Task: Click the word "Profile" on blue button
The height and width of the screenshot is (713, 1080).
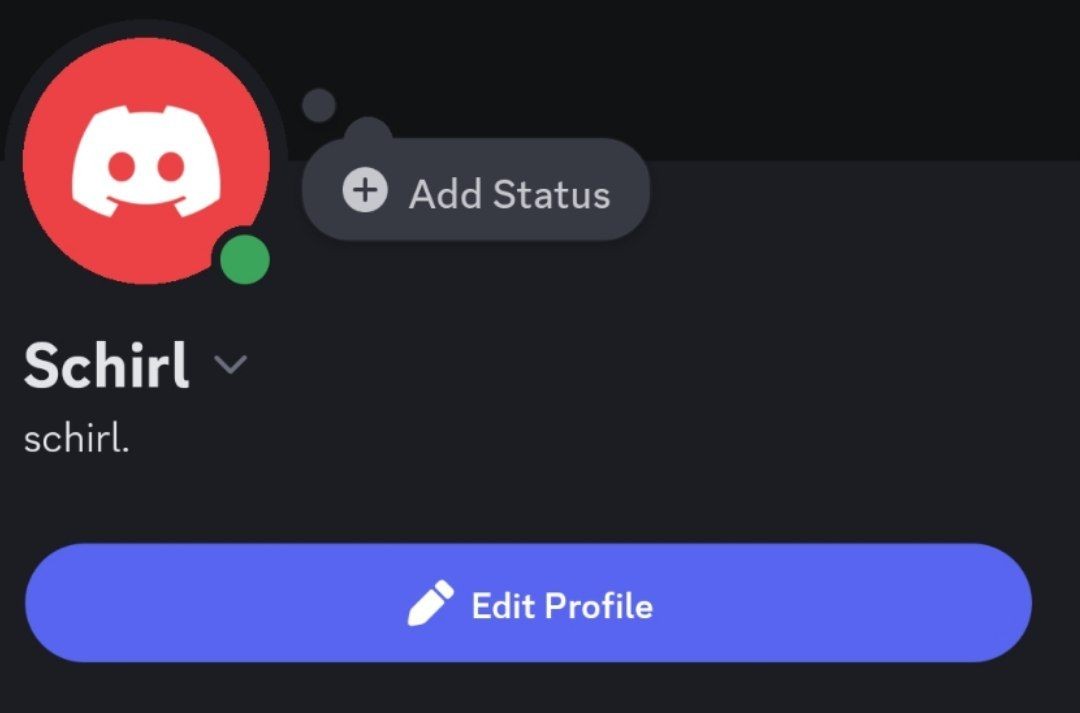Action: [599, 606]
